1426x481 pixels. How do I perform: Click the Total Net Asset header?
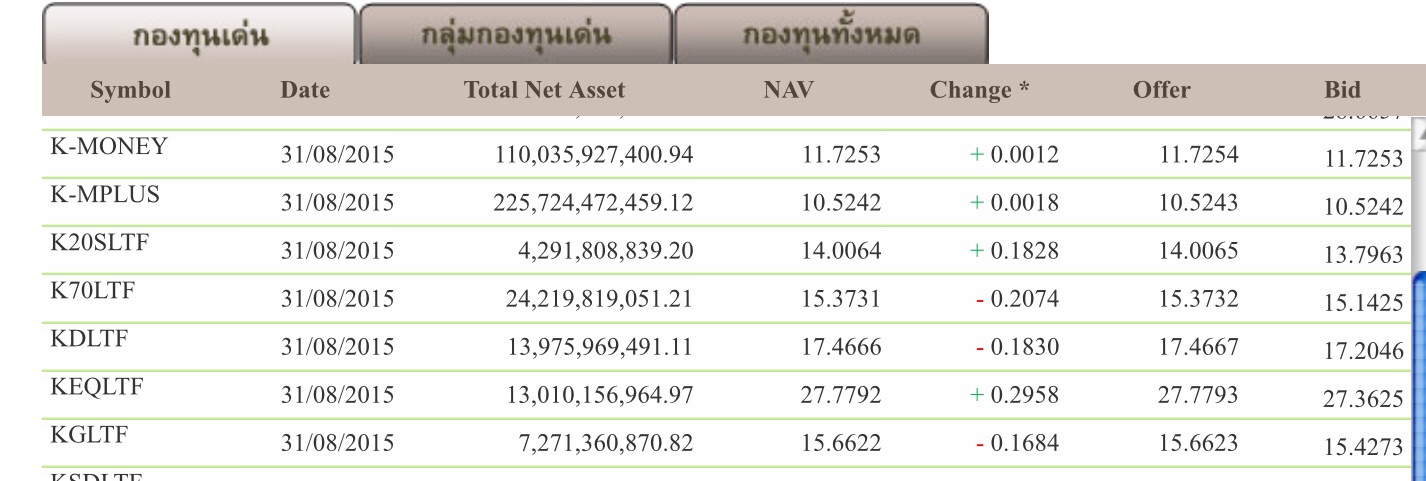[544, 90]
